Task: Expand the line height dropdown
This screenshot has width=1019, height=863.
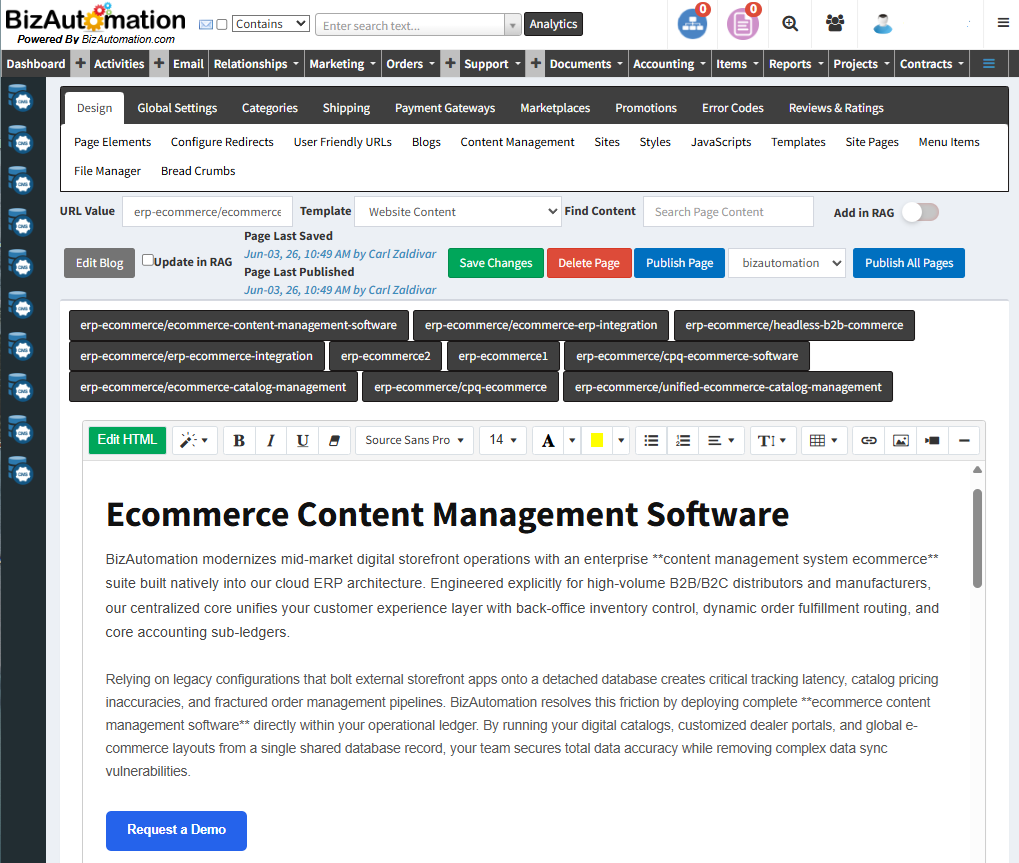Action: point(773,441)
